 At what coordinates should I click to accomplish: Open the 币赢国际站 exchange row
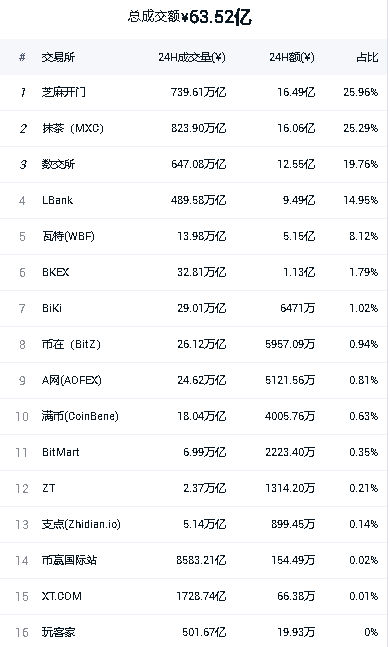pyautogui.click(x=193, y=560)
